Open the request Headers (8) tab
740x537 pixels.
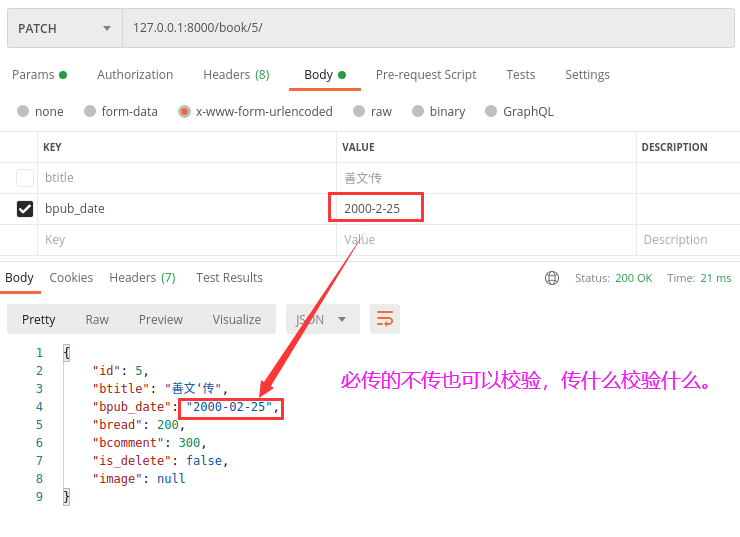coord(236,75)
